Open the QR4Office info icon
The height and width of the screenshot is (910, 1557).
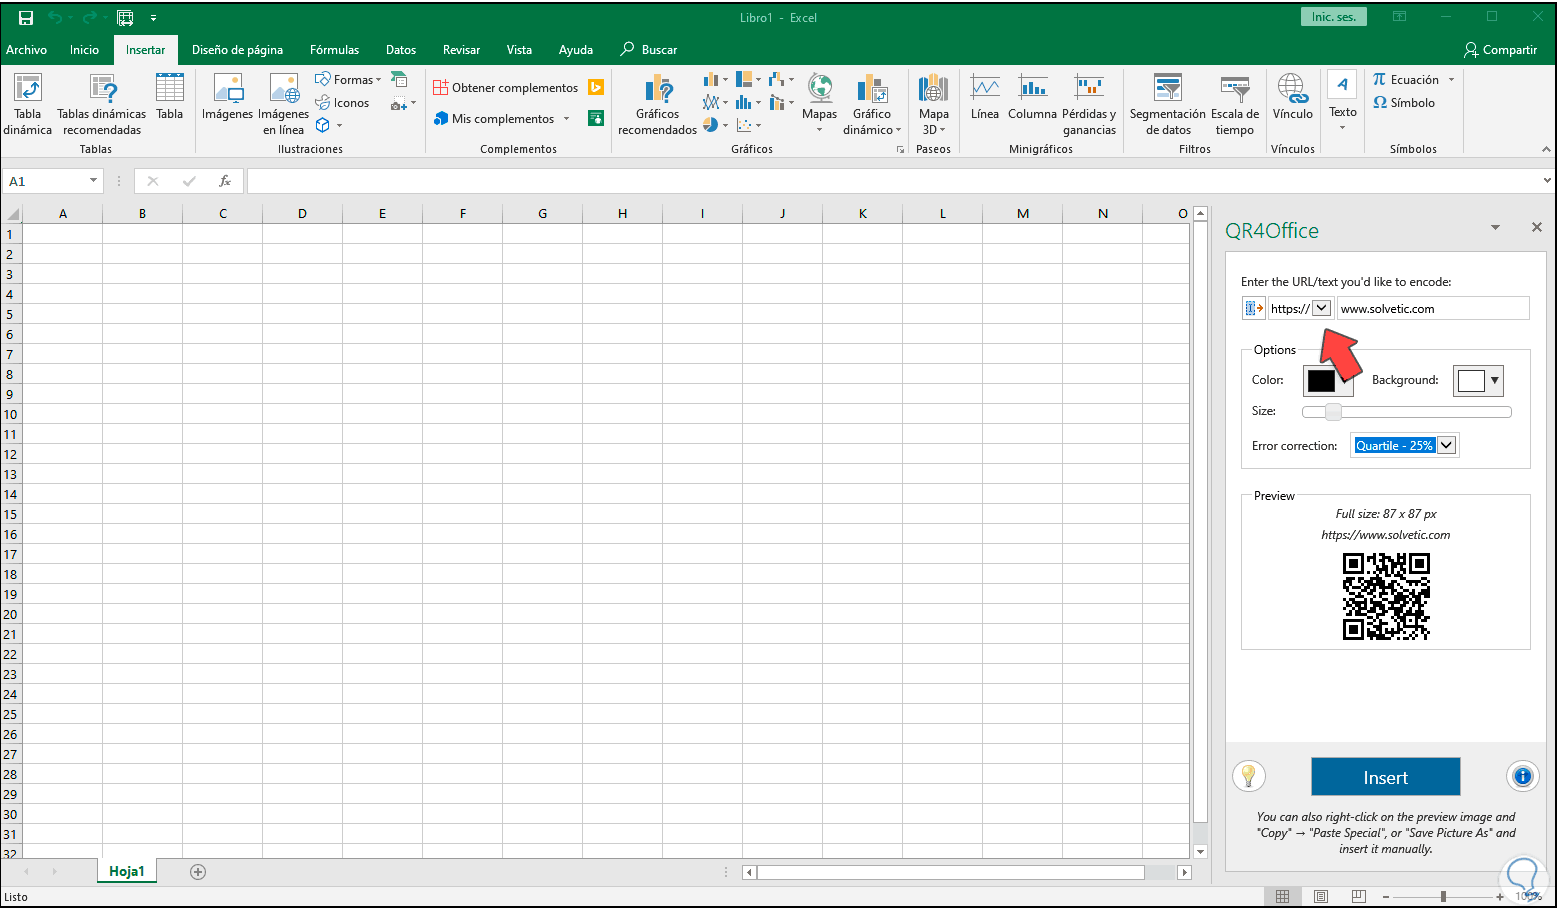[x=1522, y=776]
